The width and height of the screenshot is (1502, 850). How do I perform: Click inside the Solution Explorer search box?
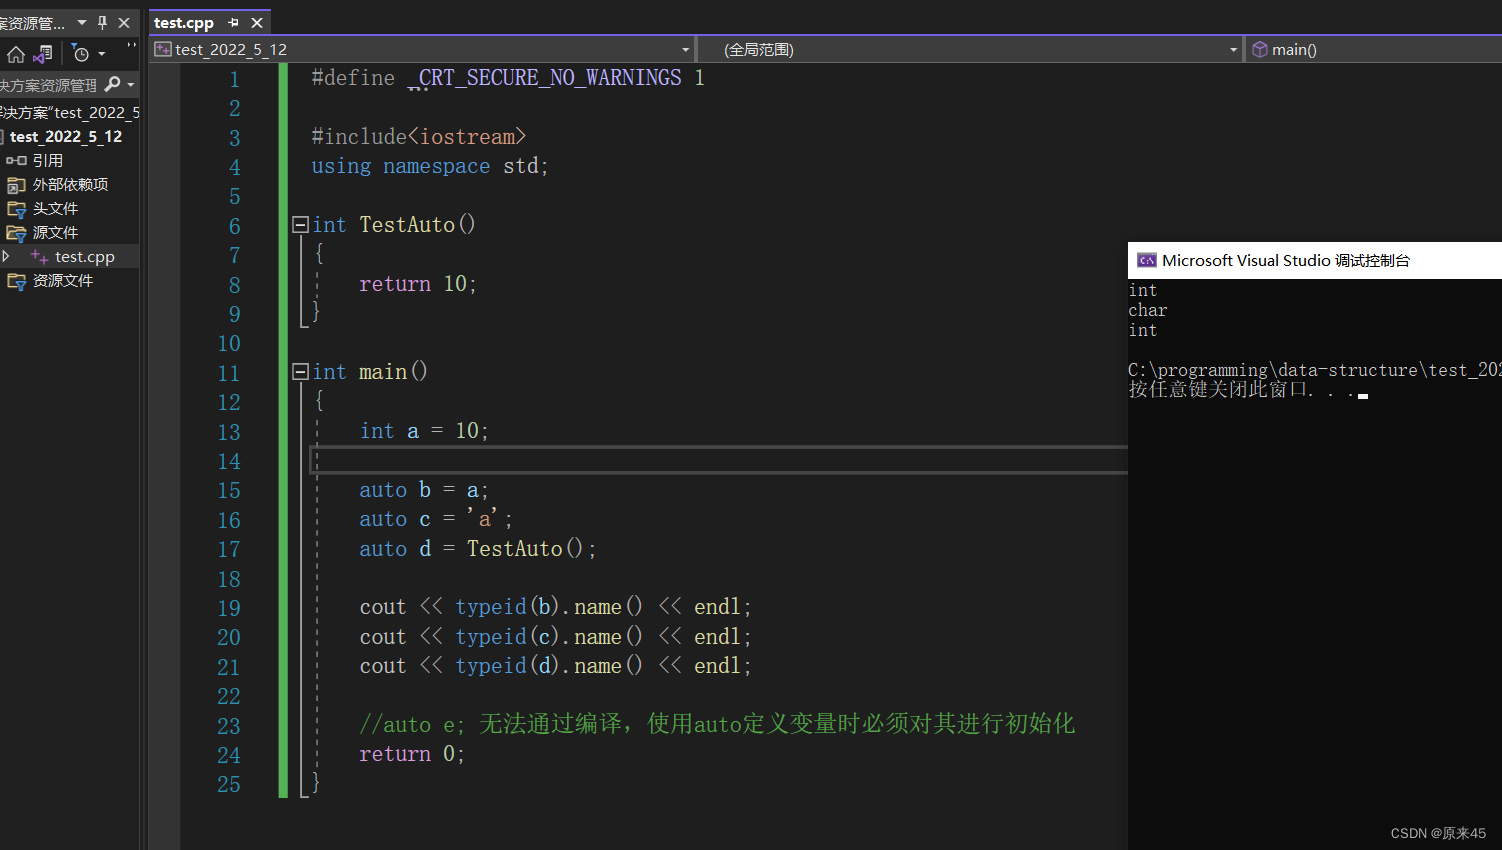point(50,85)
